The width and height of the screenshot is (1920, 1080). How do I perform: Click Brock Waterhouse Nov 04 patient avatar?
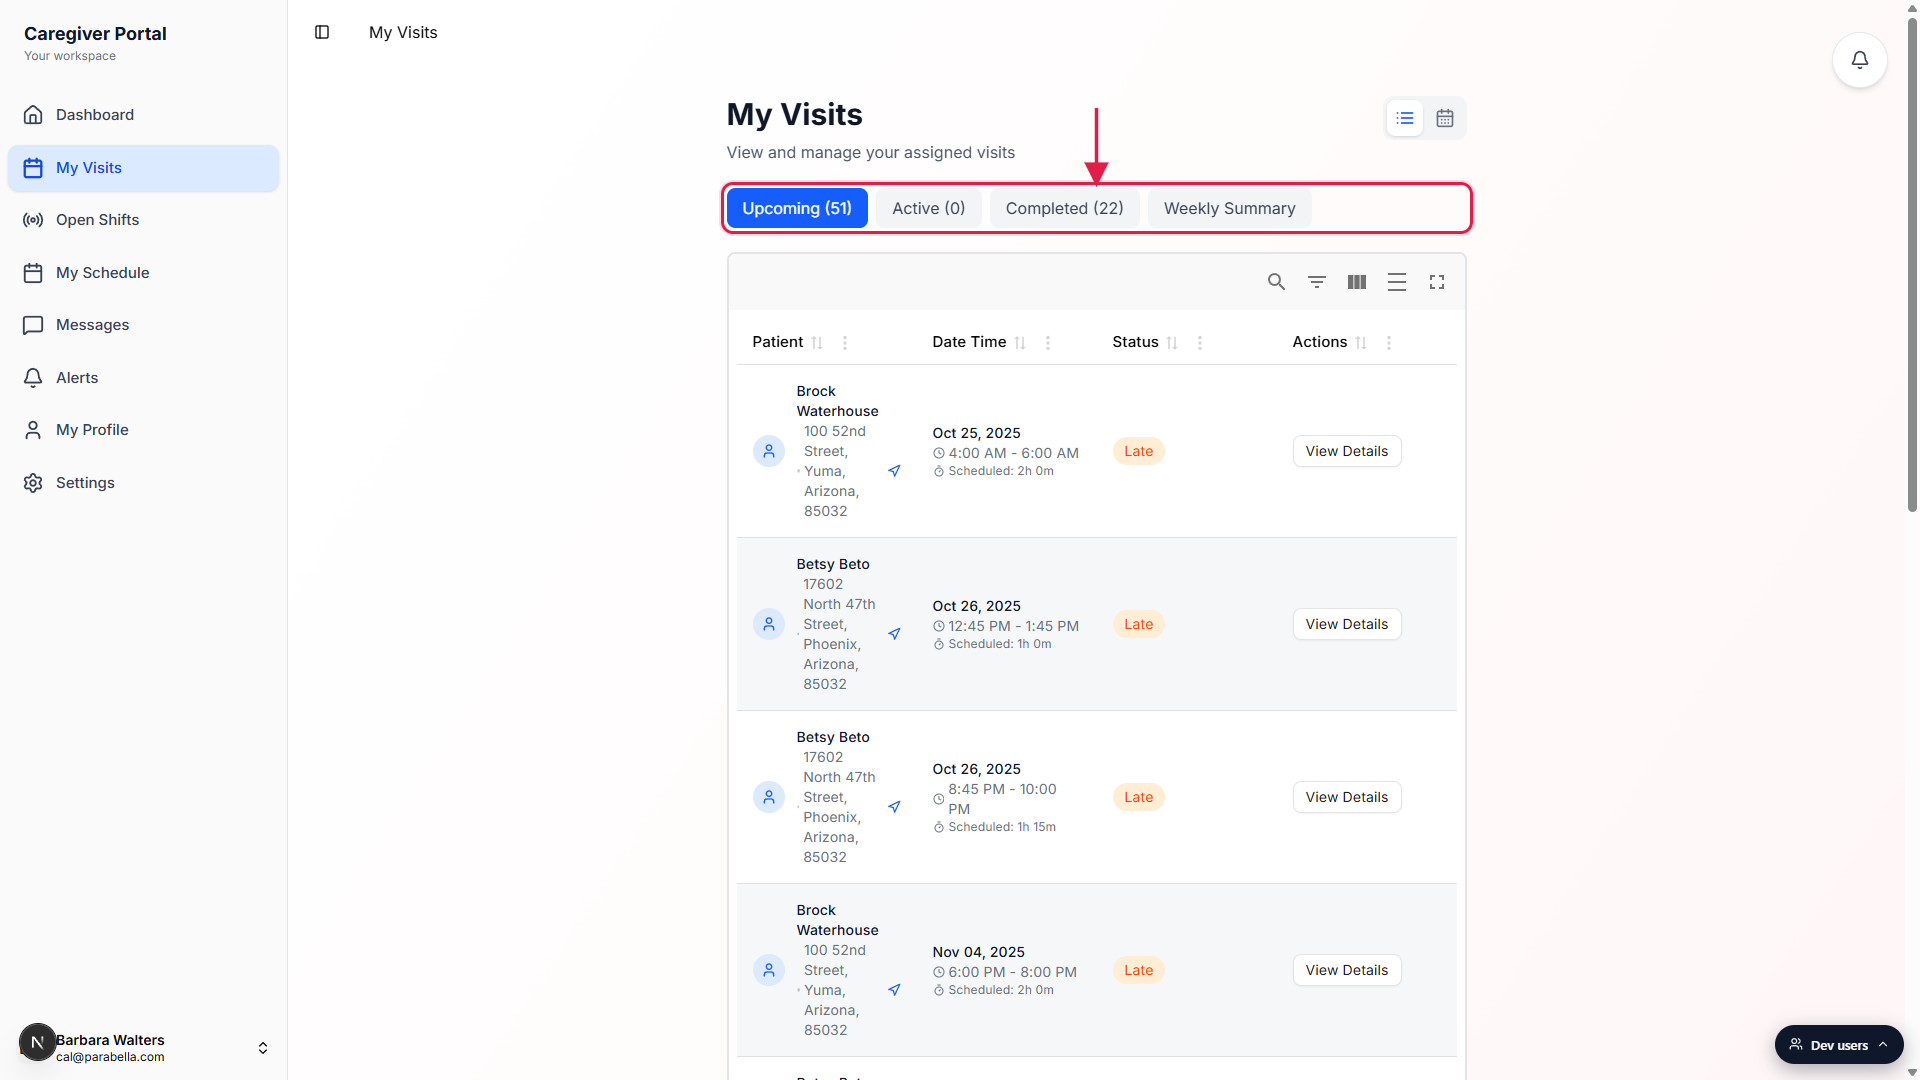tap(769, 970)
